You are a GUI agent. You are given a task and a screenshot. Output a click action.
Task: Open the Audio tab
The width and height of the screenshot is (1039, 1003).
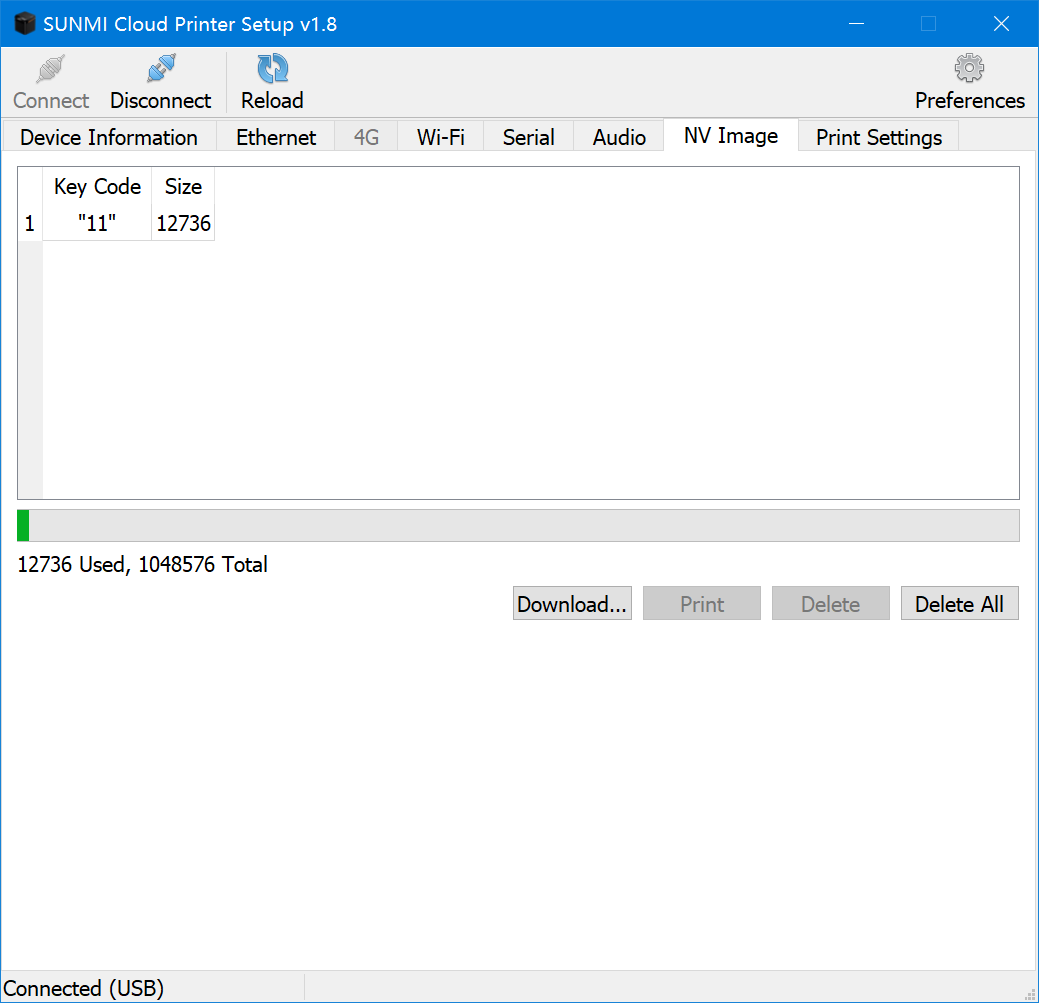(x=619, y=137)
